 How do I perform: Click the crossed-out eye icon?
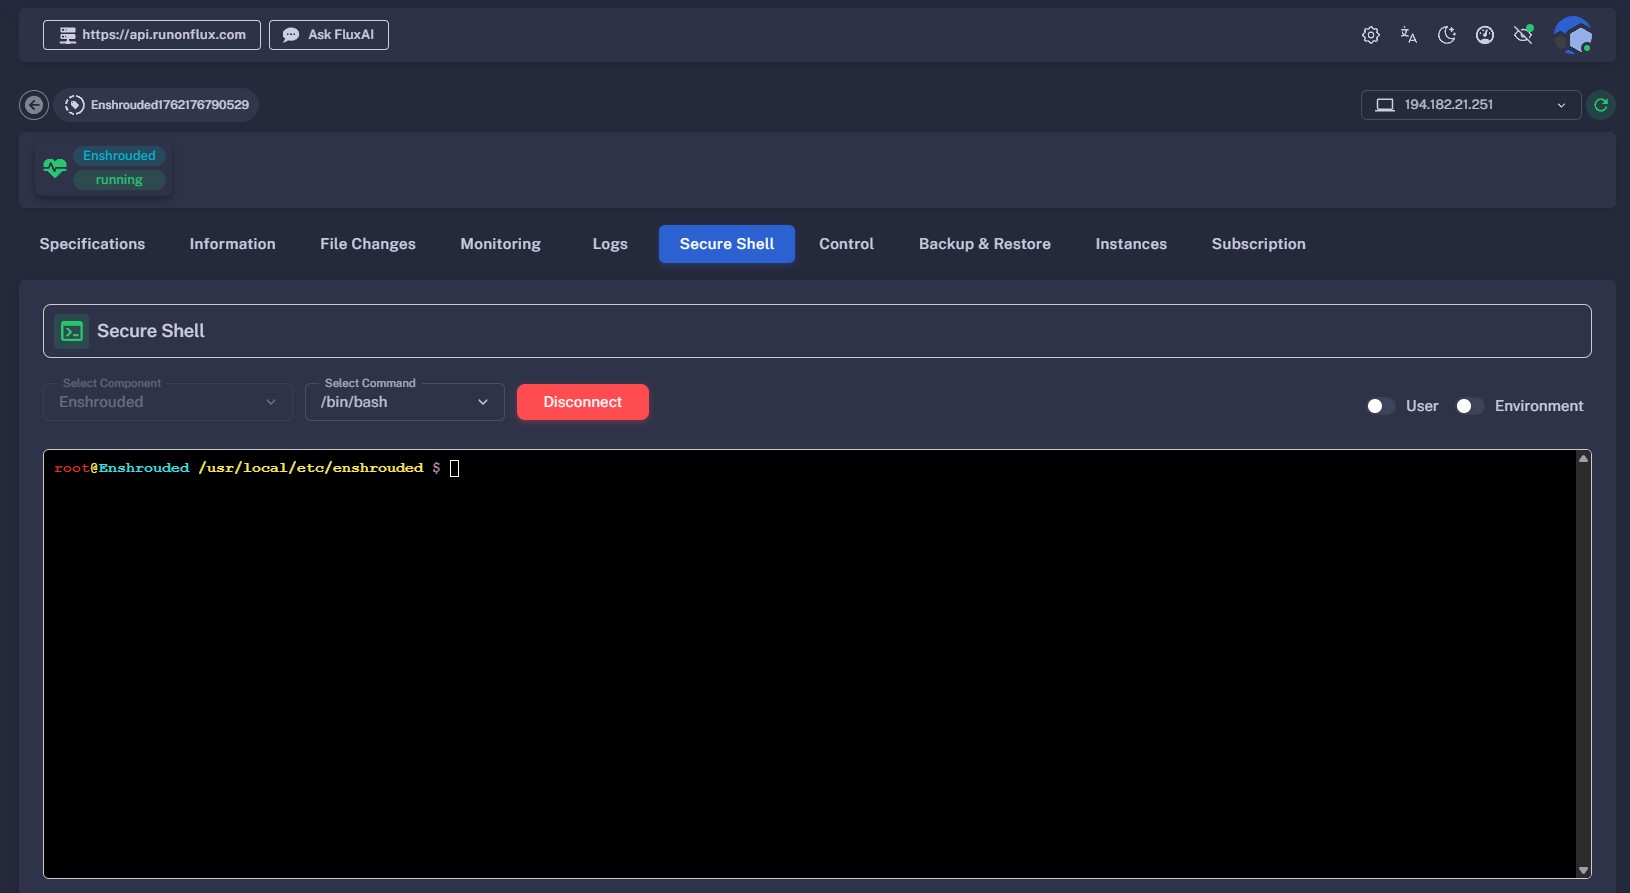pos(1523,35)
